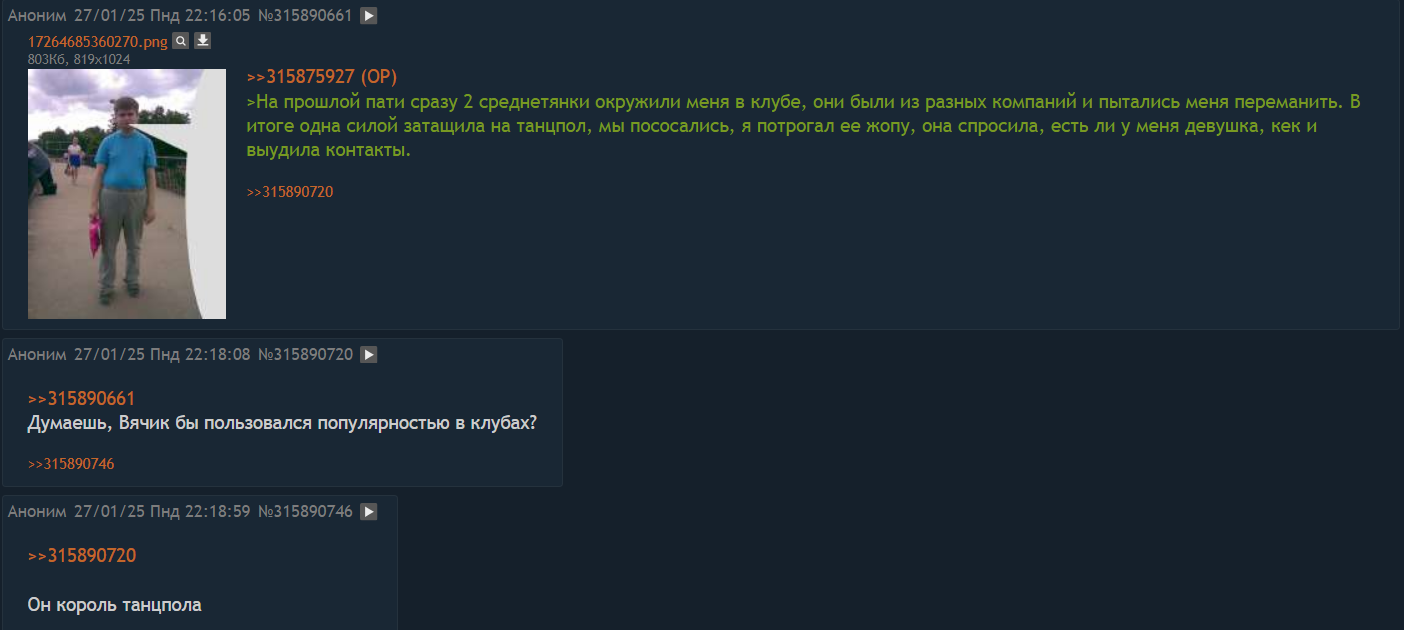Viewport: 1404px width, 630px height.
Task: Click the download icon beside the image filename
Action: pyautogui.click(x=202, y=41)
